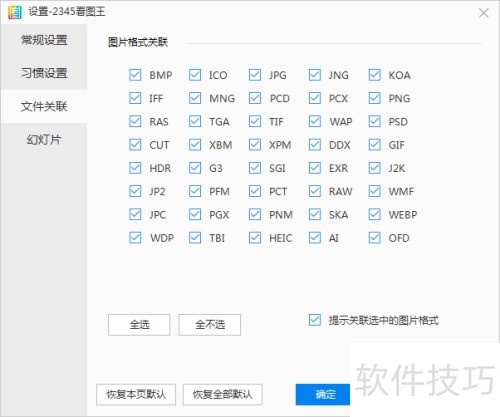Image resolution: width=500 pixels, height=417 pixels.
Task: Confirm settings with 确定 button
Action: 323,395
